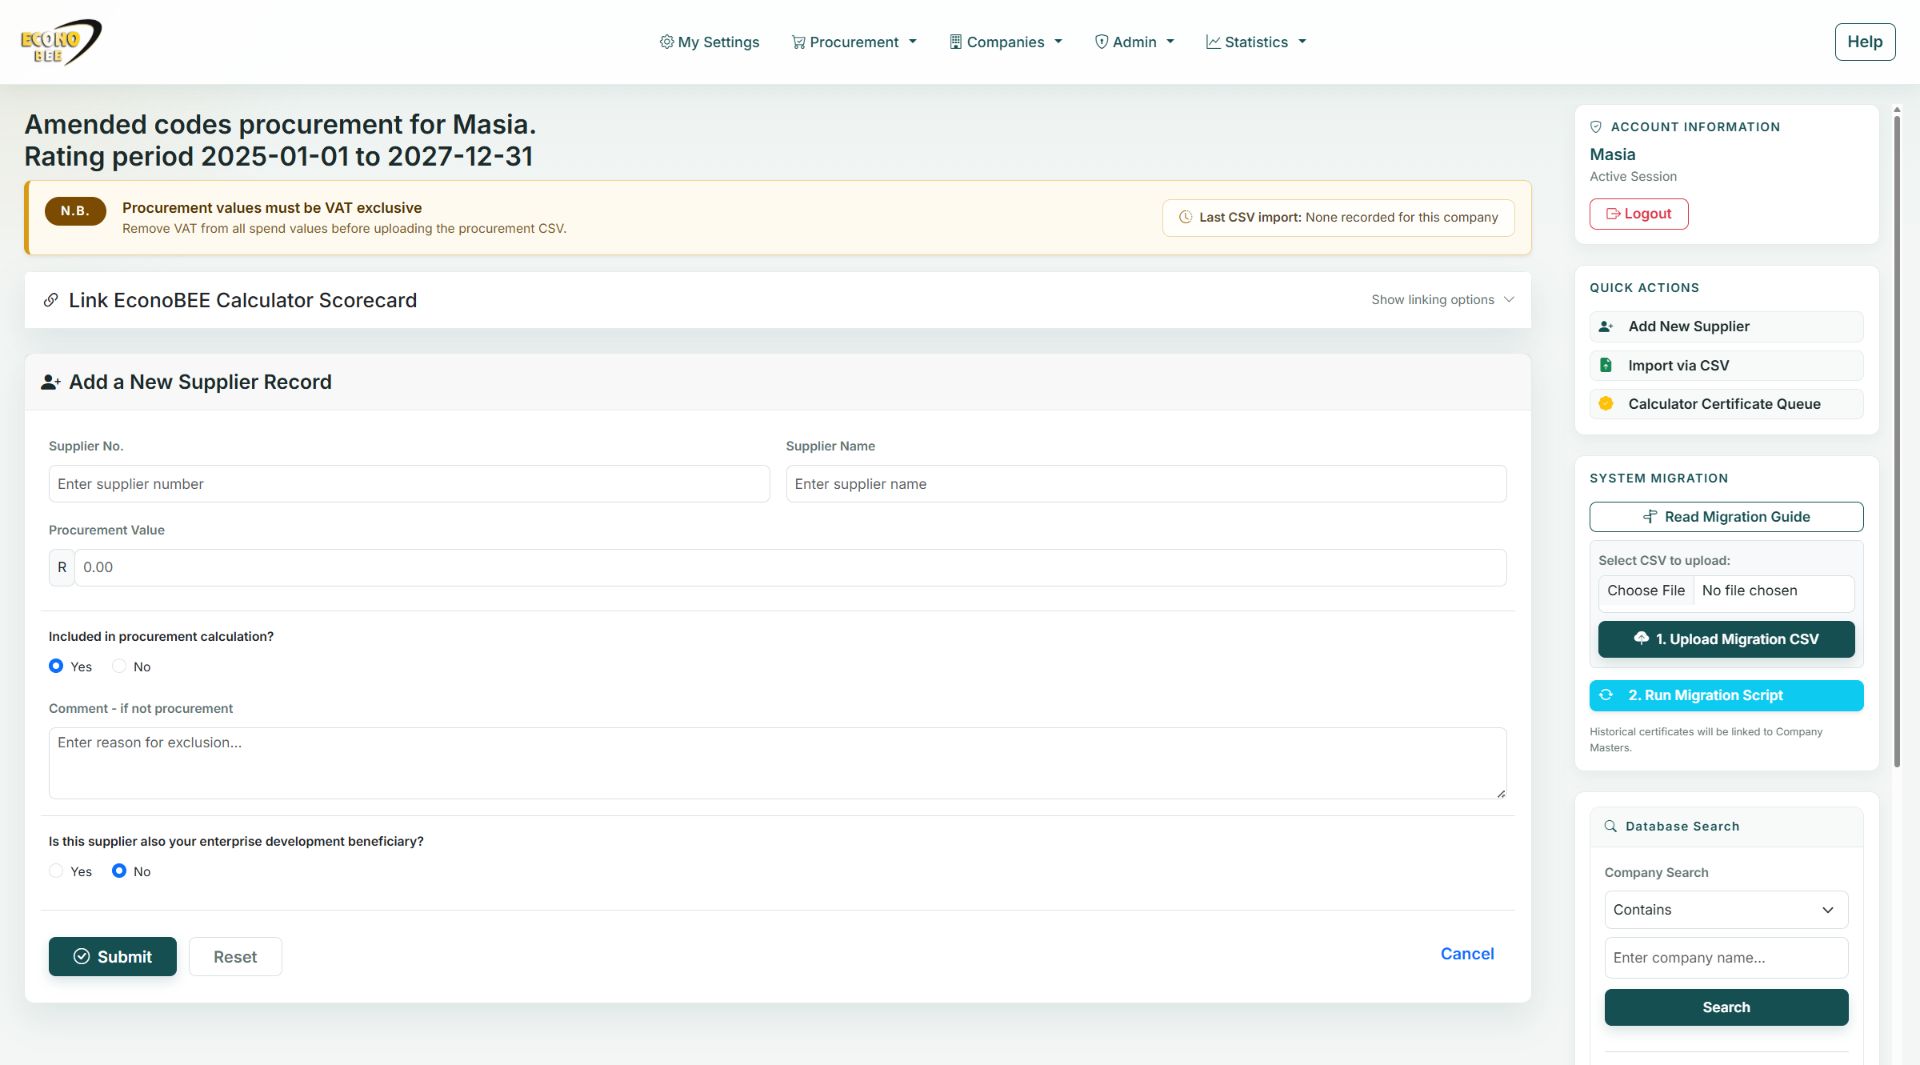Choose Import via CSV quick action
Screen dimensions: 1920x1065
coord(1726,366)
